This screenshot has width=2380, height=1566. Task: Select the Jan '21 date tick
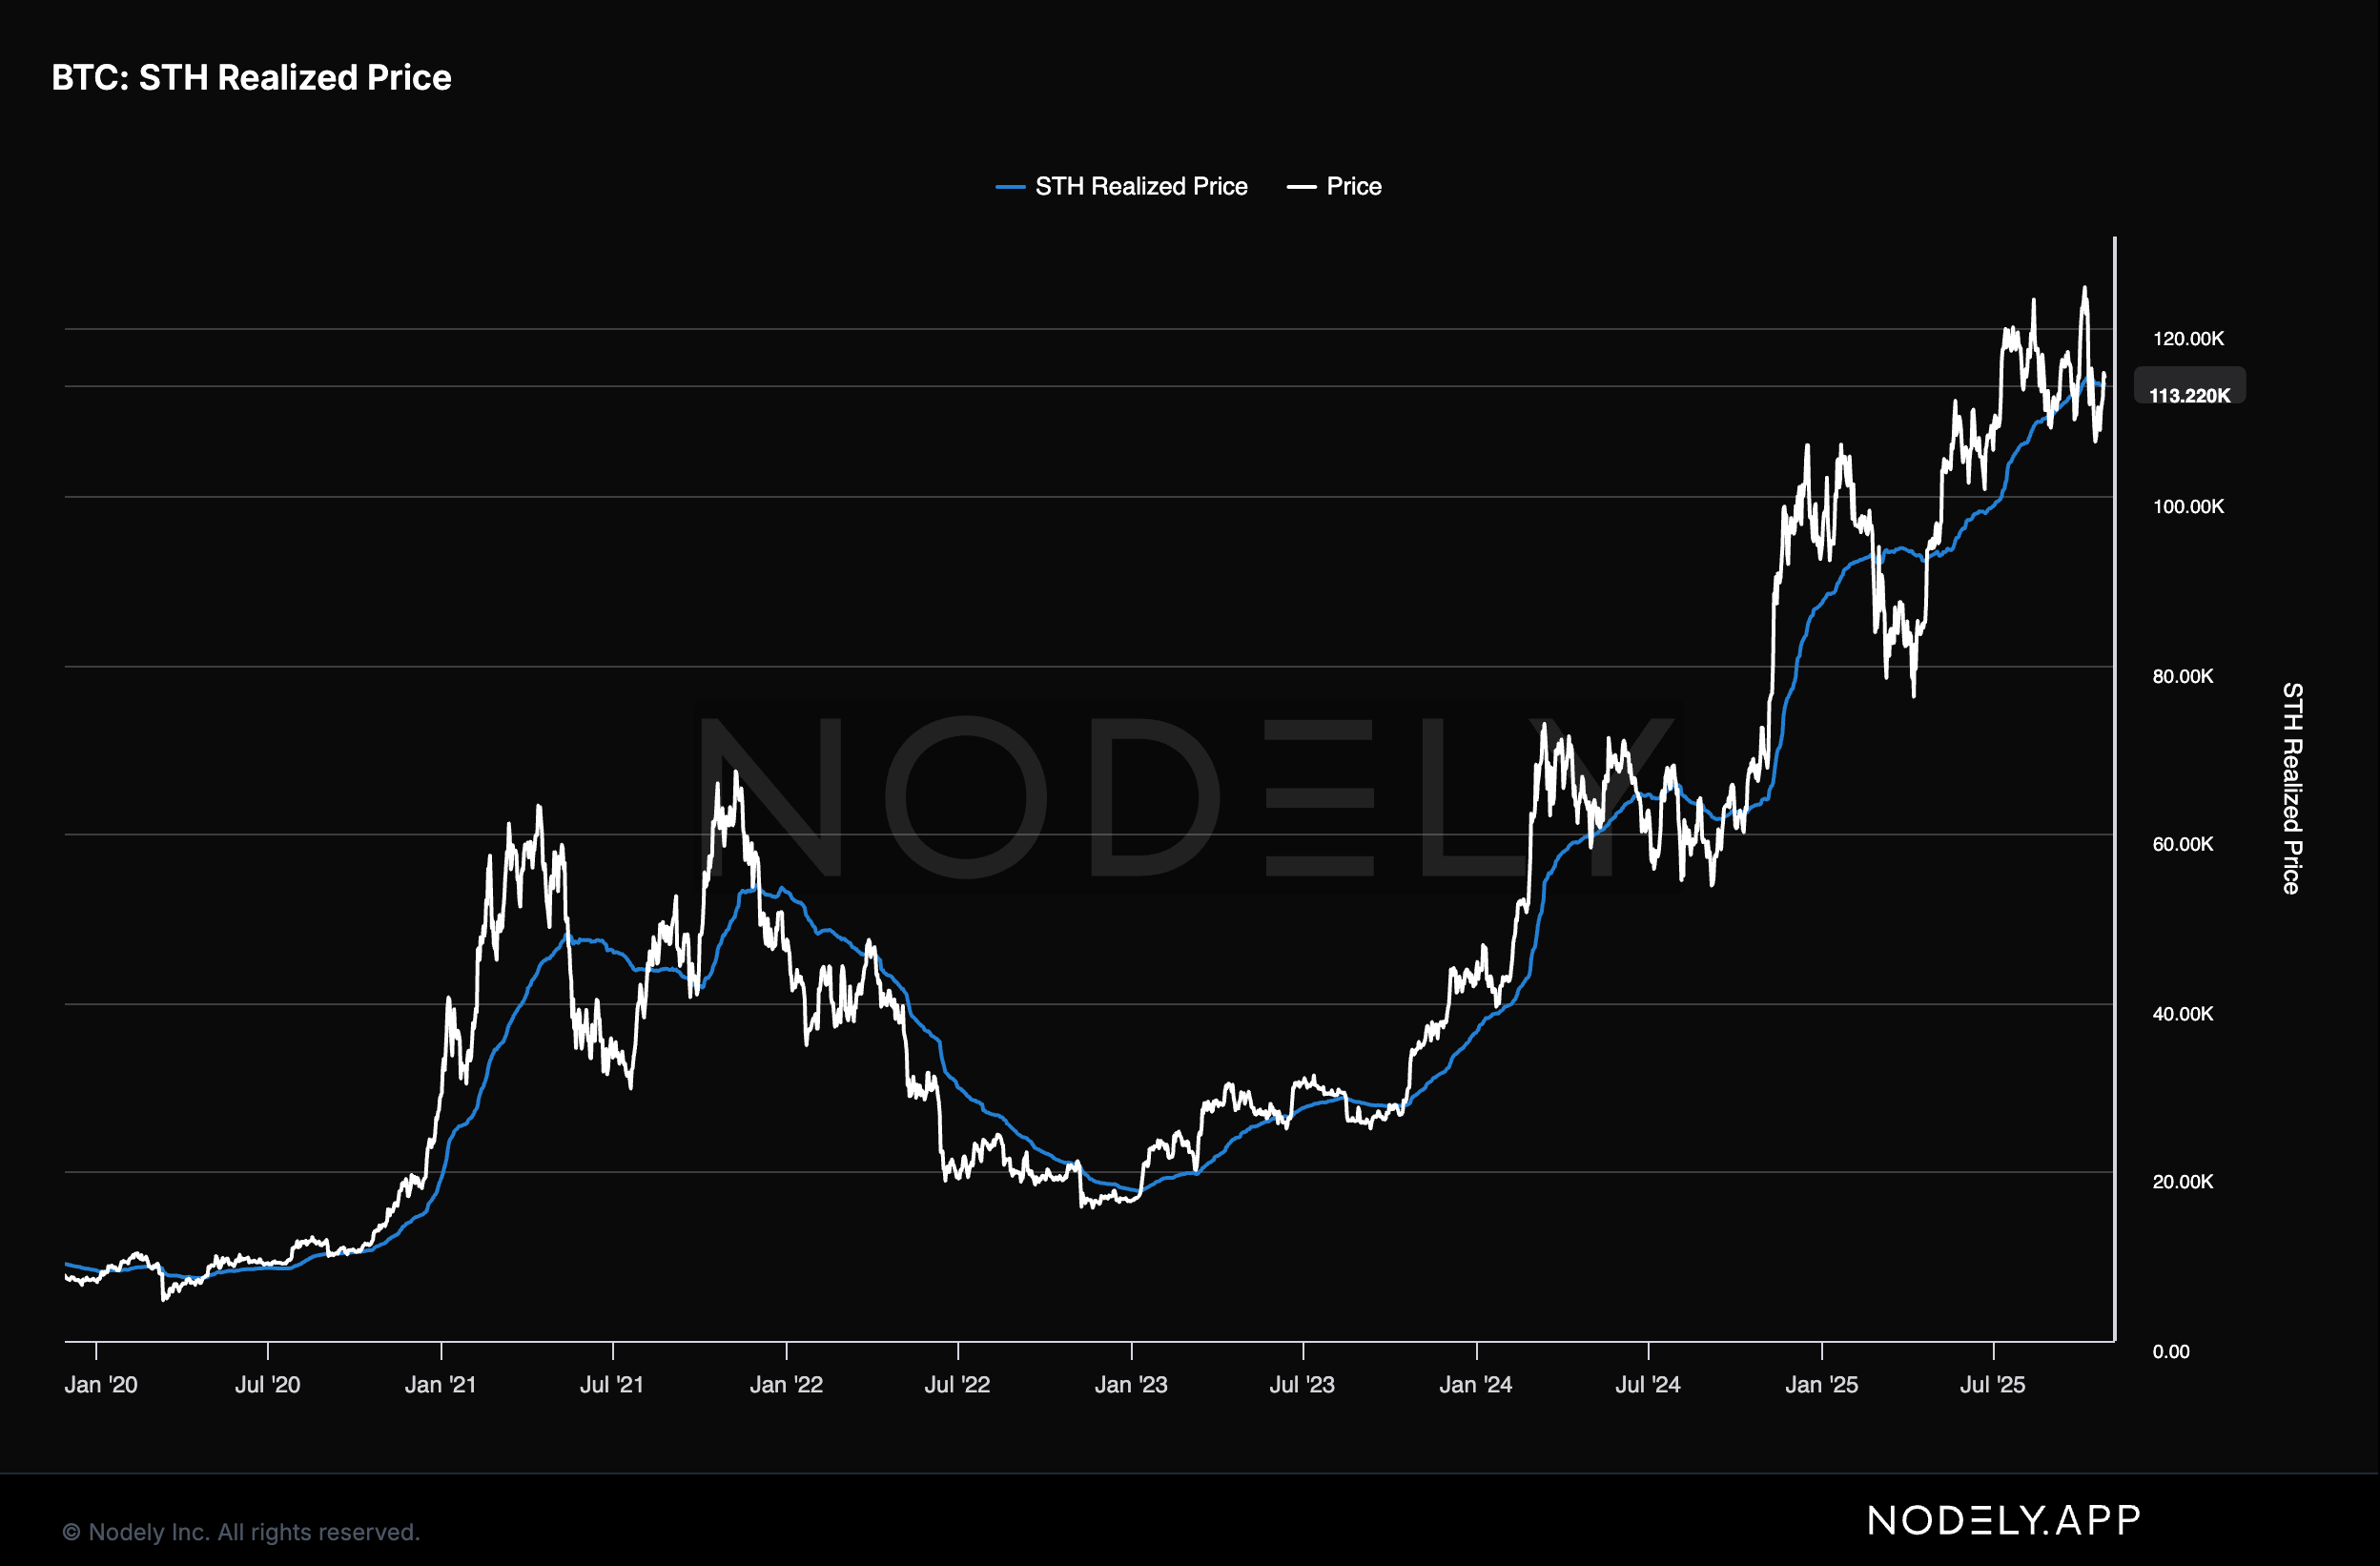point(440,1385)
